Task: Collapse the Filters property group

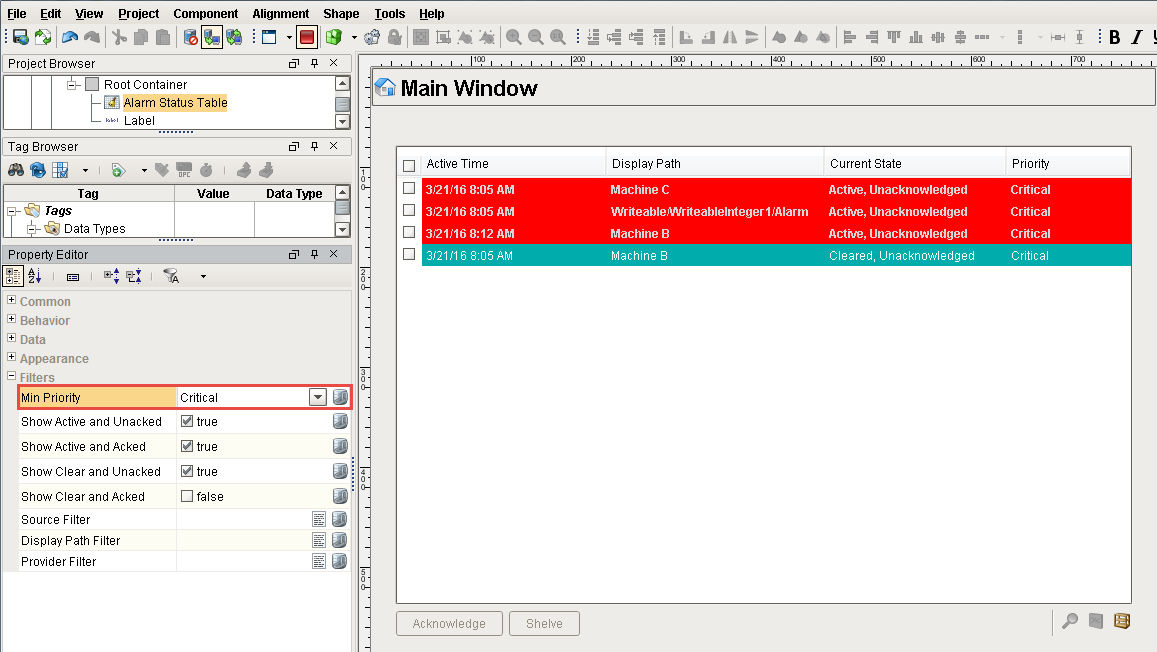Action: pyautogui.click(x=12, y=377)
